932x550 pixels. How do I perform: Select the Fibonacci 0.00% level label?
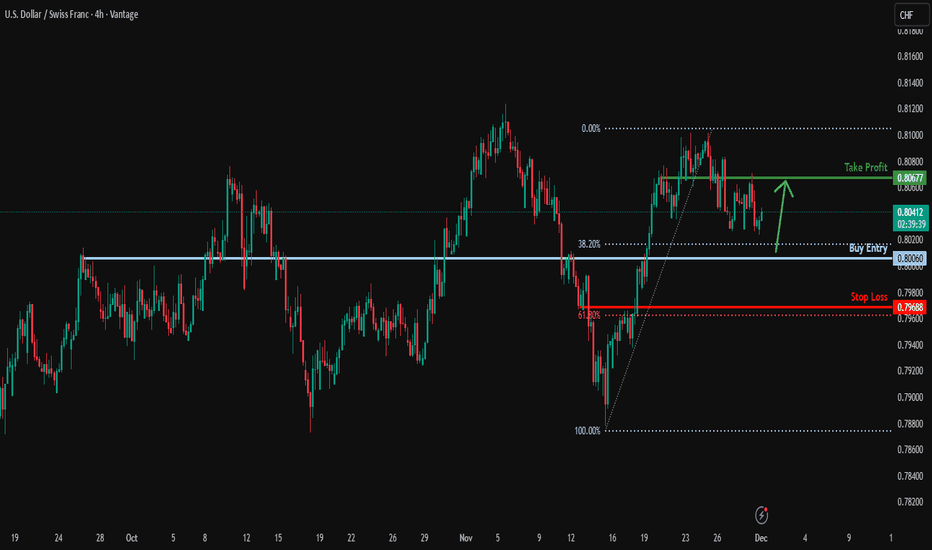click(590, 129)
